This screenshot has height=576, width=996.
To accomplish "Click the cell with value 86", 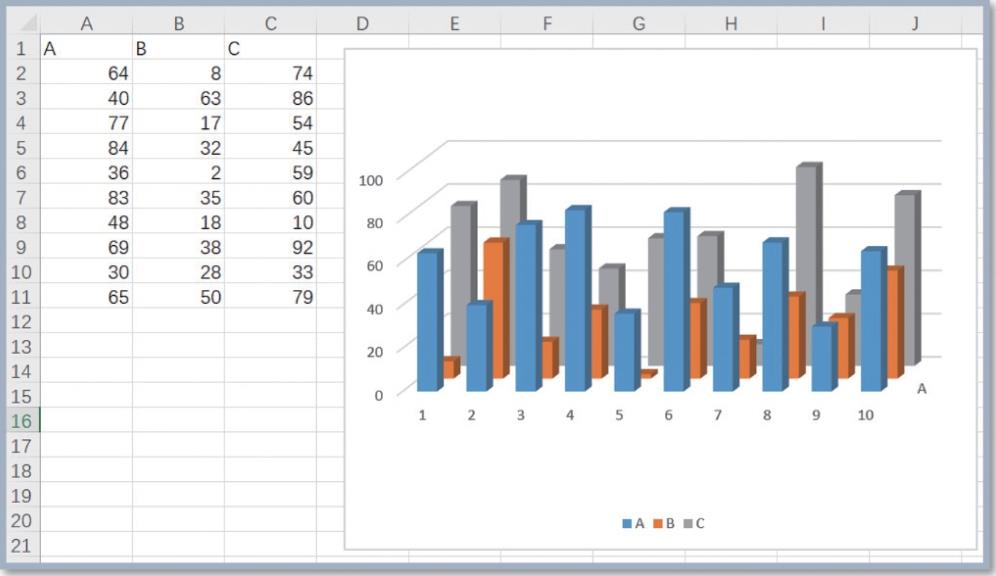I will pyautogui.click(x=271, y=98).
